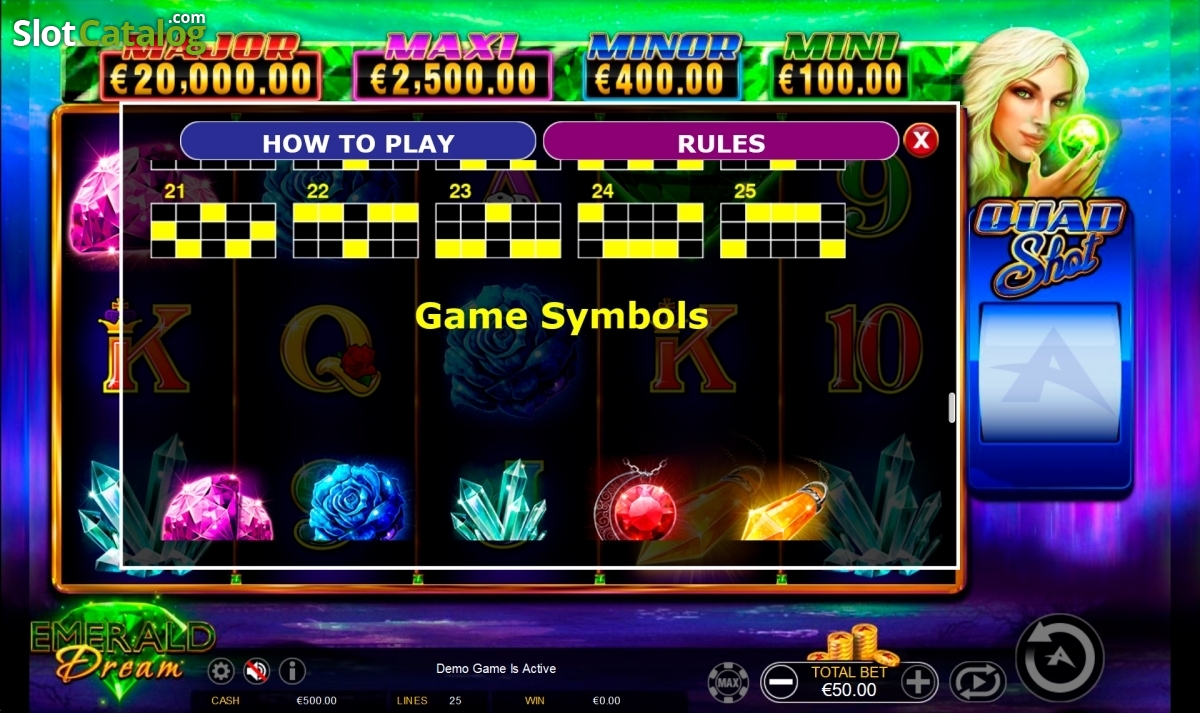Switch to the RULES tab

(x=721, y=142)
